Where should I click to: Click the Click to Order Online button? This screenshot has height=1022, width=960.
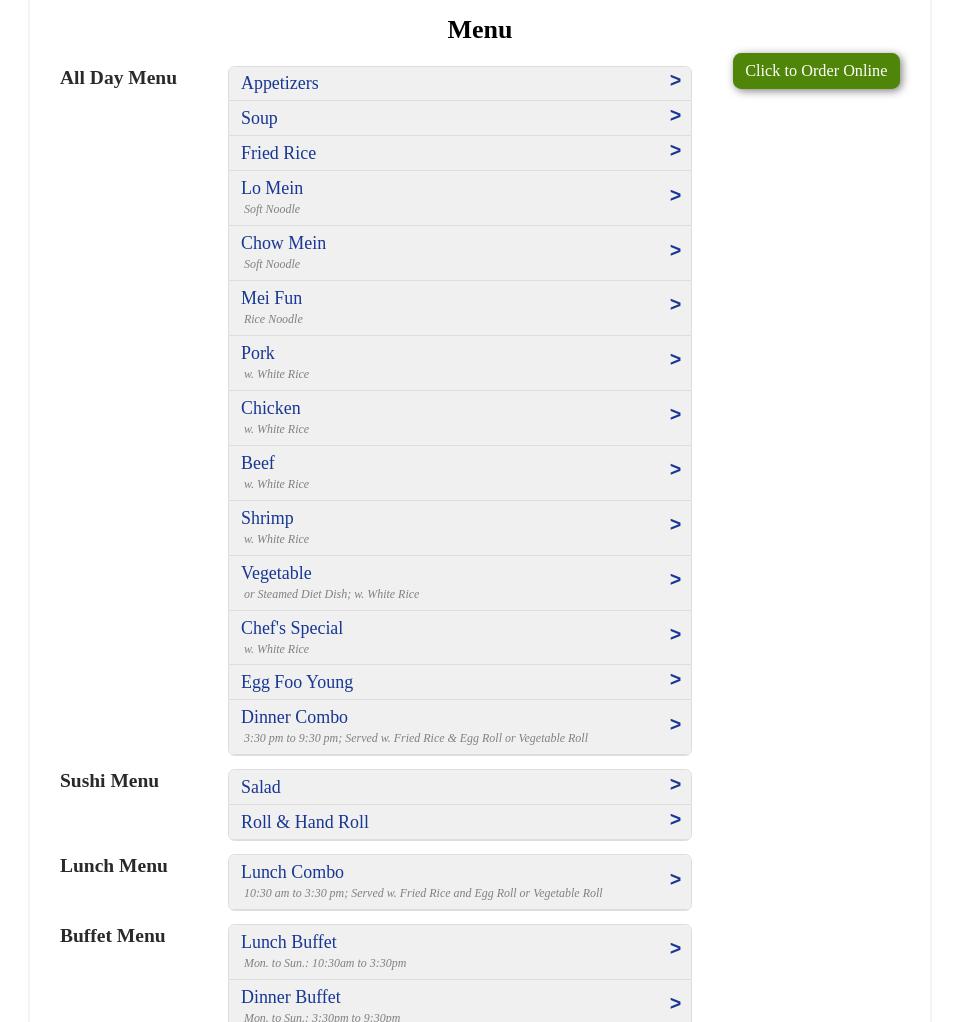(815, 71)
